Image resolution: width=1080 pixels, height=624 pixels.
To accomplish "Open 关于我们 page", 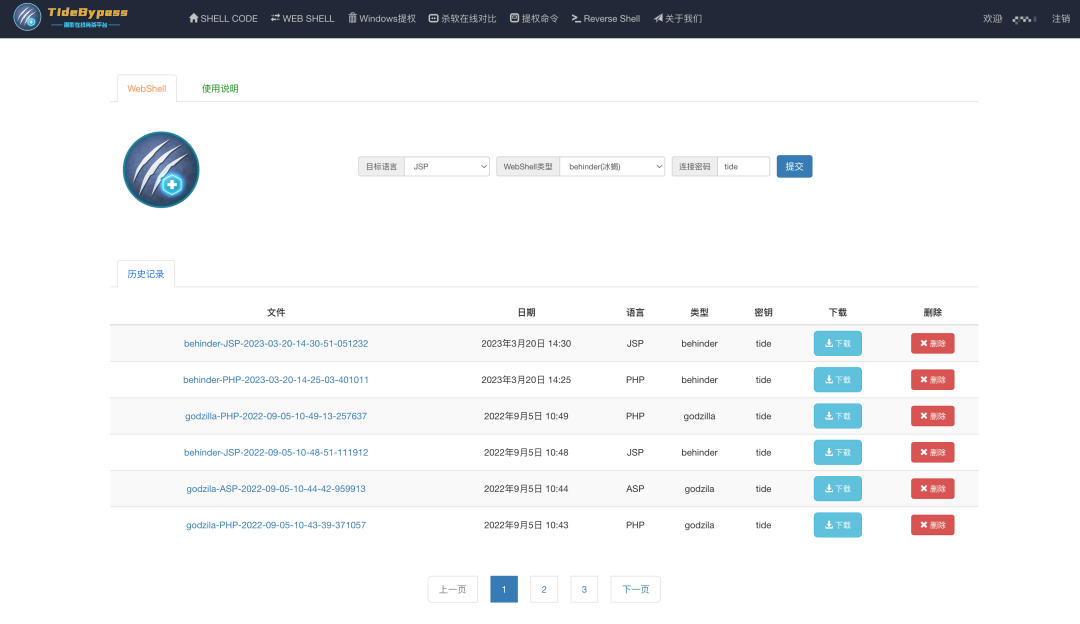I will click(678, 19).
